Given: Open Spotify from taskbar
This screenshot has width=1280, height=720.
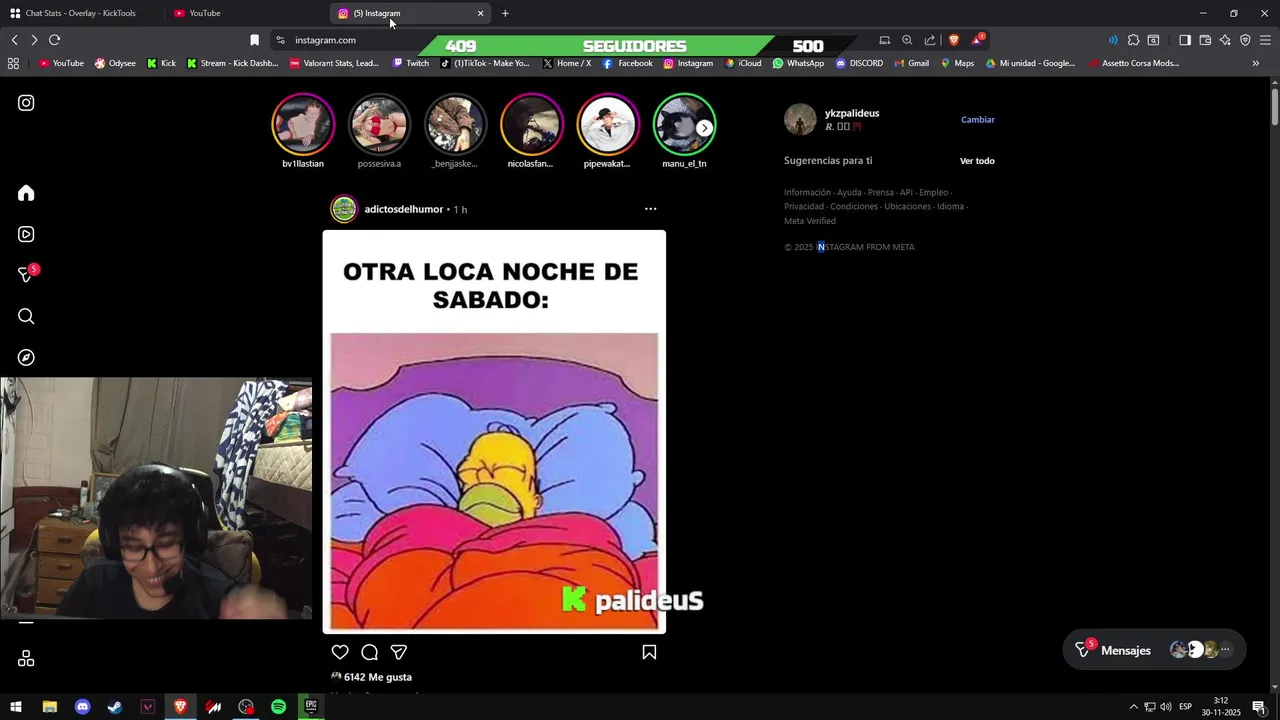Looking at the screenshot, I should 279,707.
